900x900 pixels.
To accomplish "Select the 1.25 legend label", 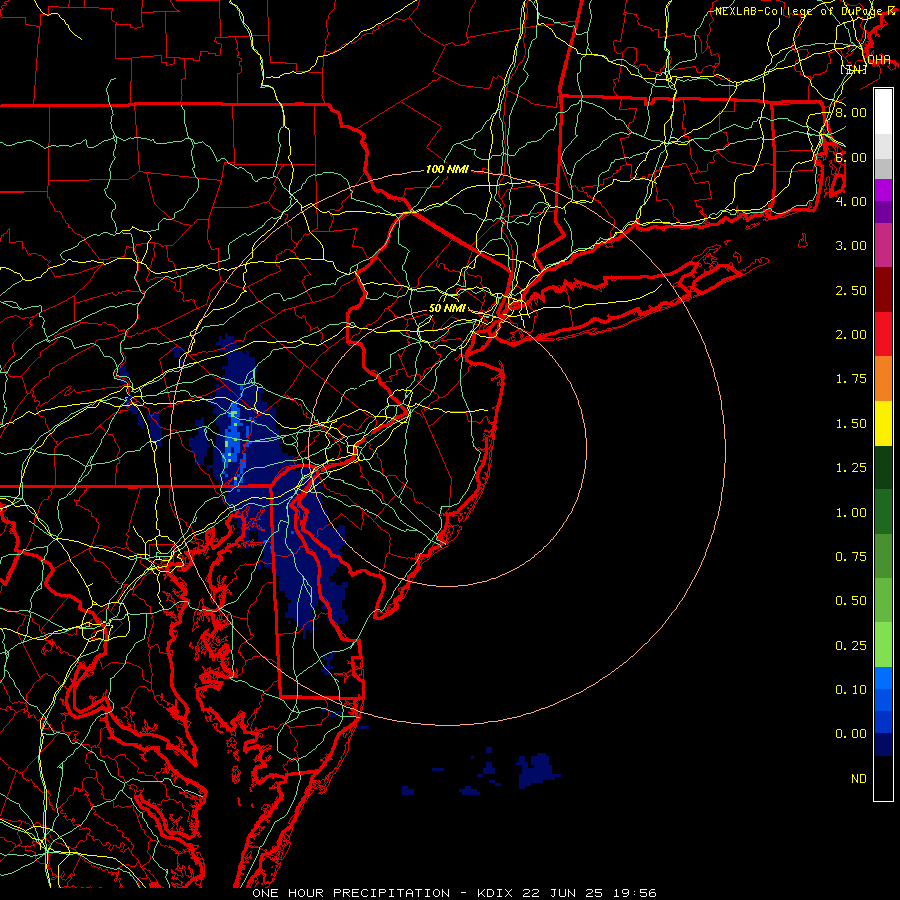I will point(851,468).
